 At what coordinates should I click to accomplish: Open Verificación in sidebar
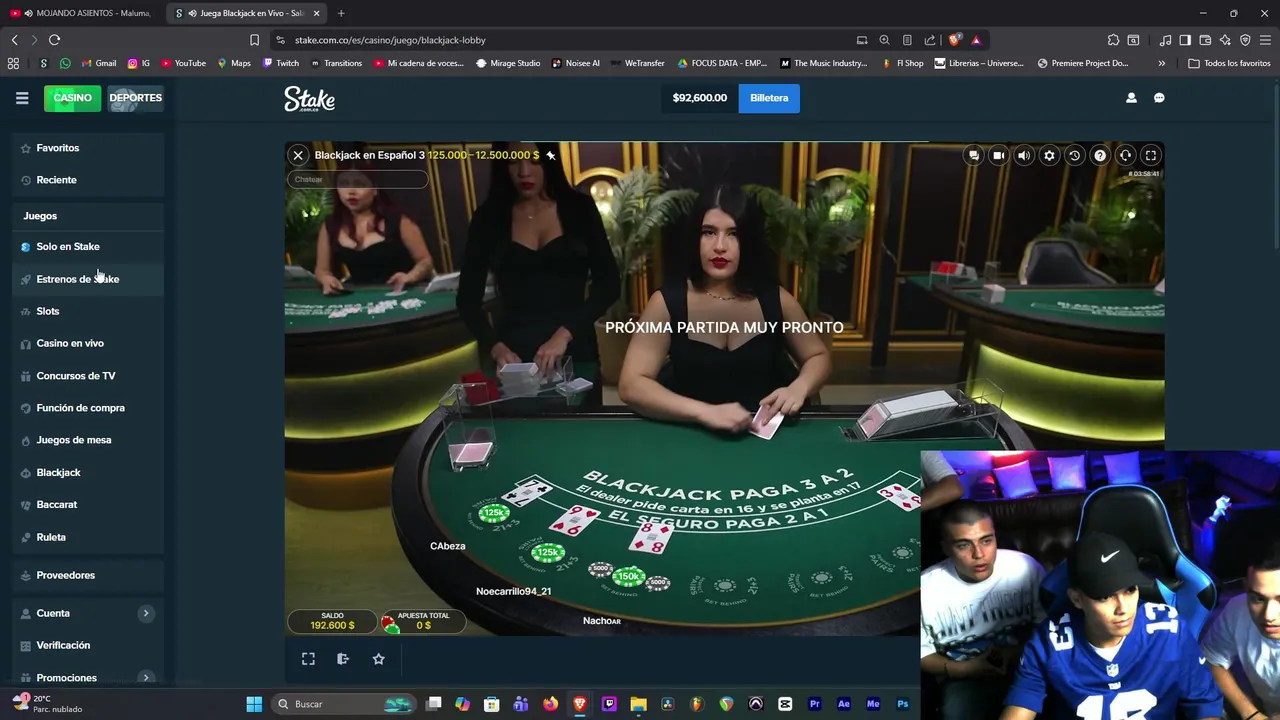point(88,645)
